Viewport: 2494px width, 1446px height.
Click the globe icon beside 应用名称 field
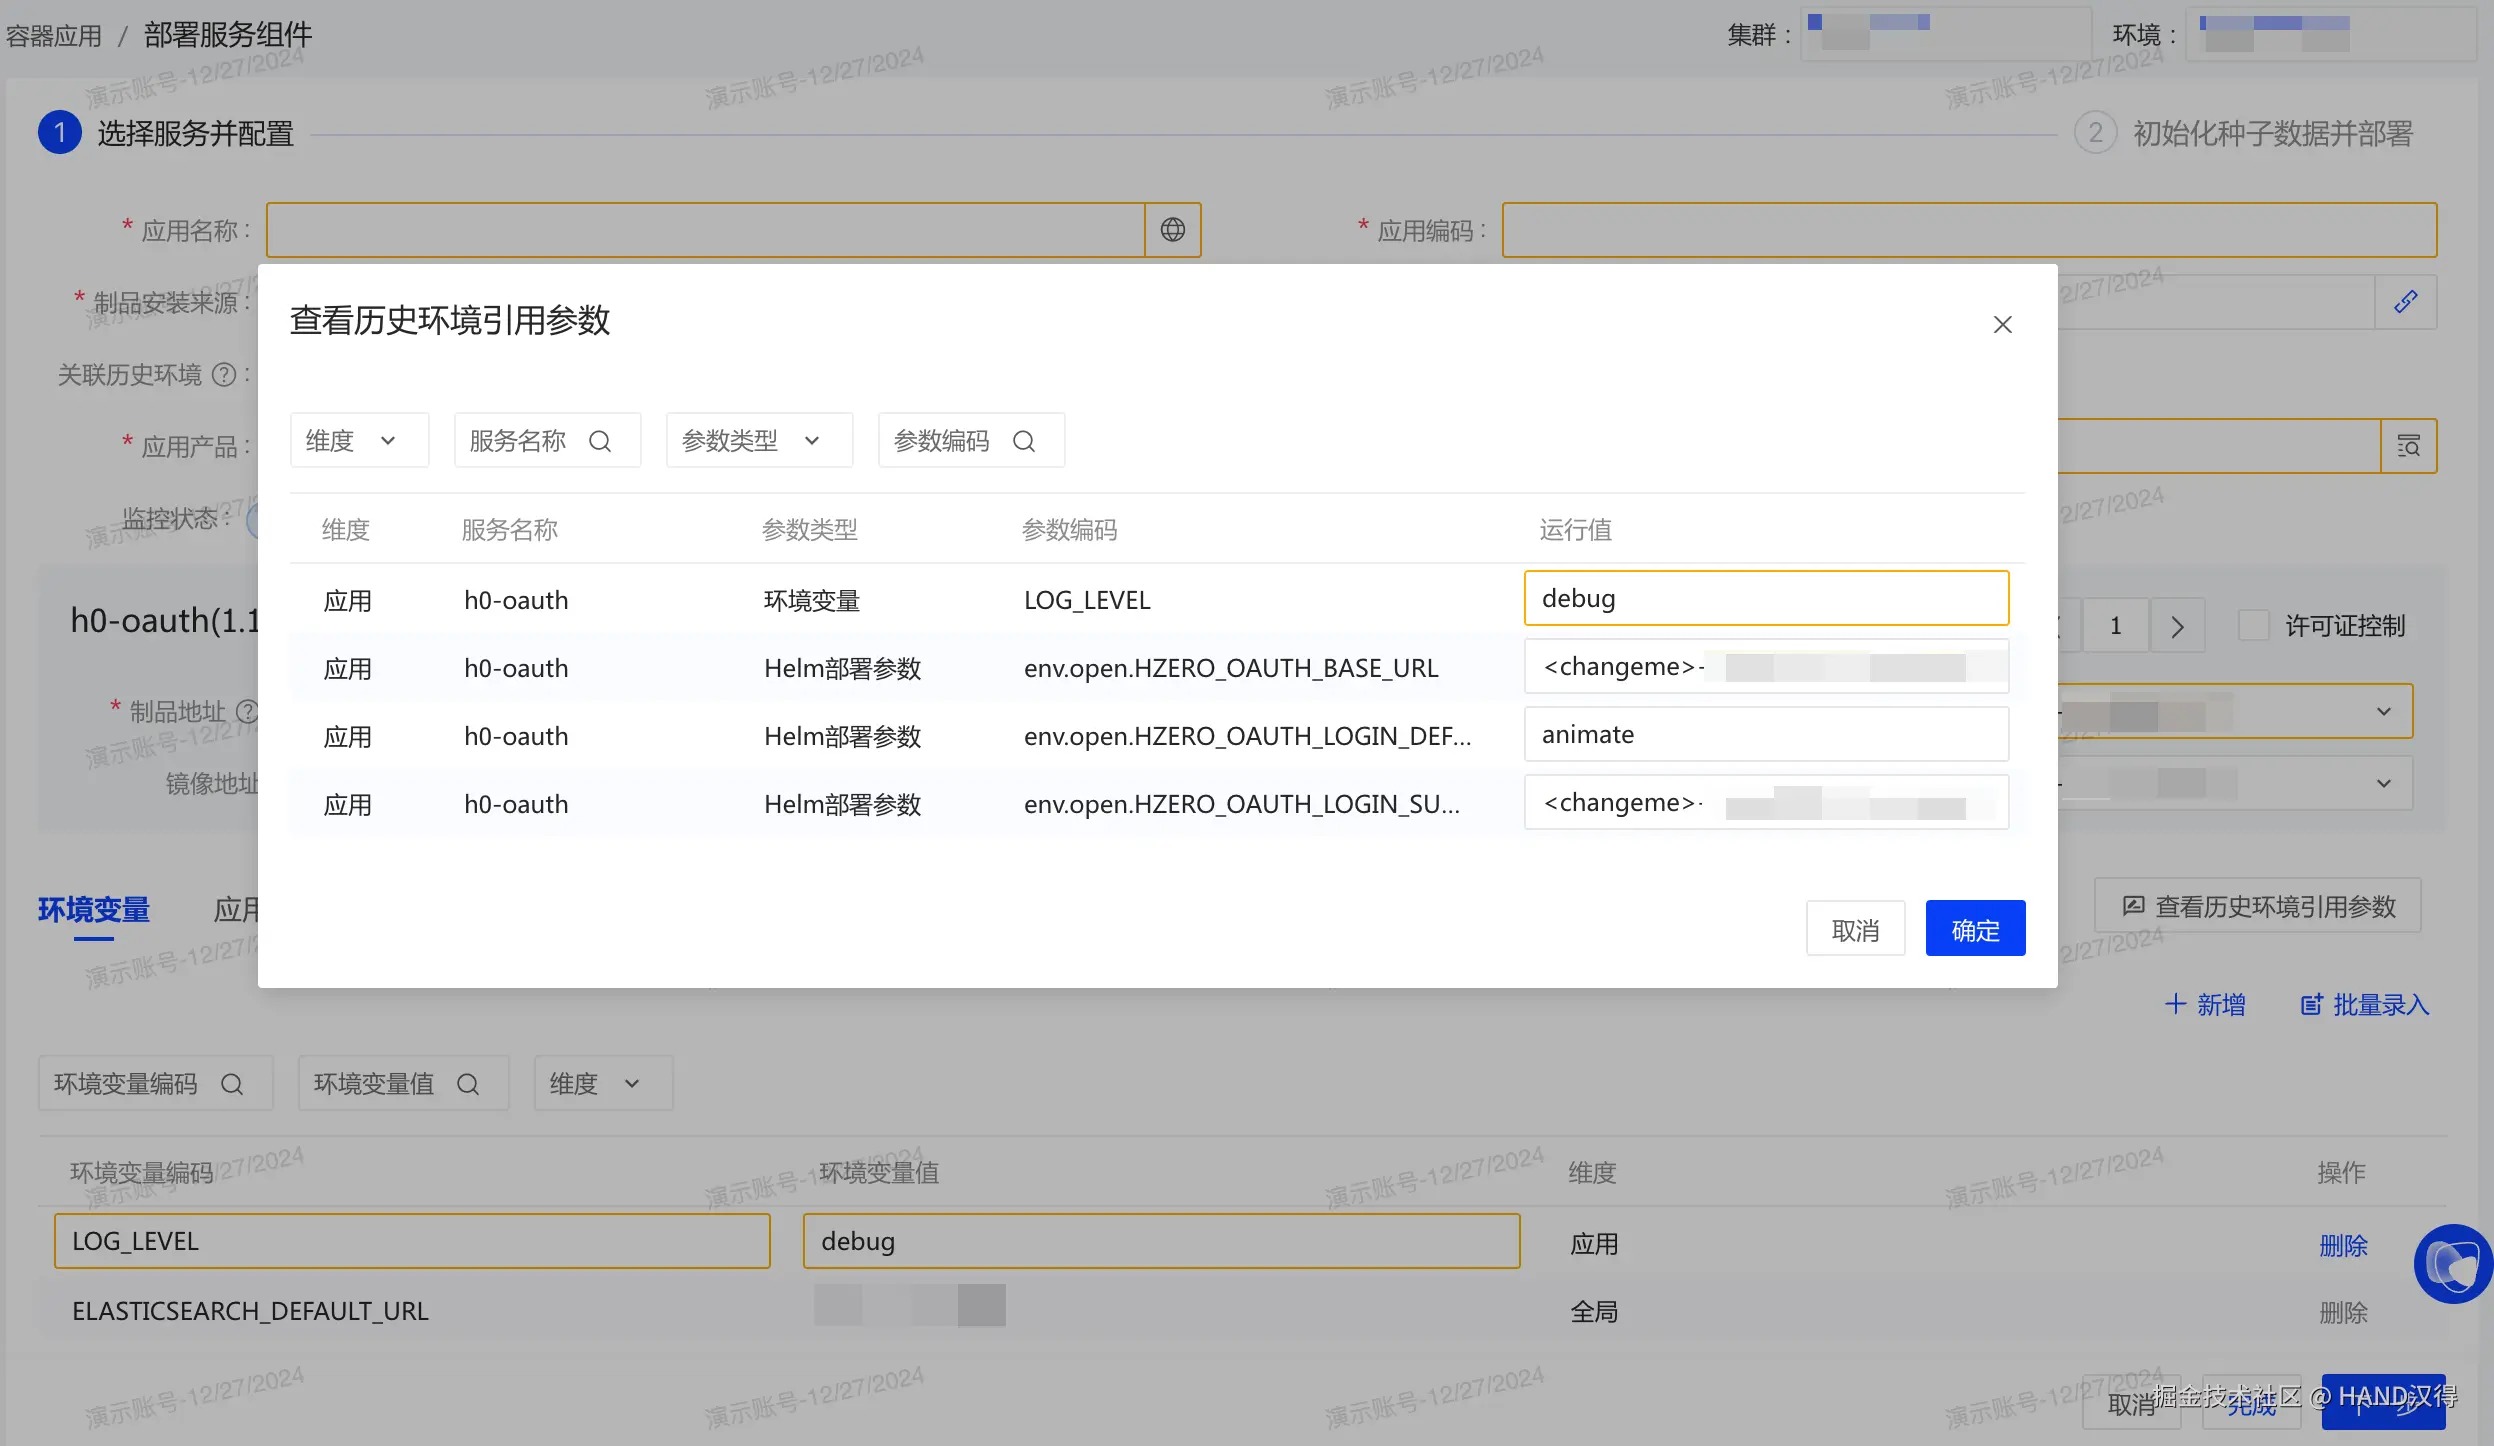[x=1173, y=230]
